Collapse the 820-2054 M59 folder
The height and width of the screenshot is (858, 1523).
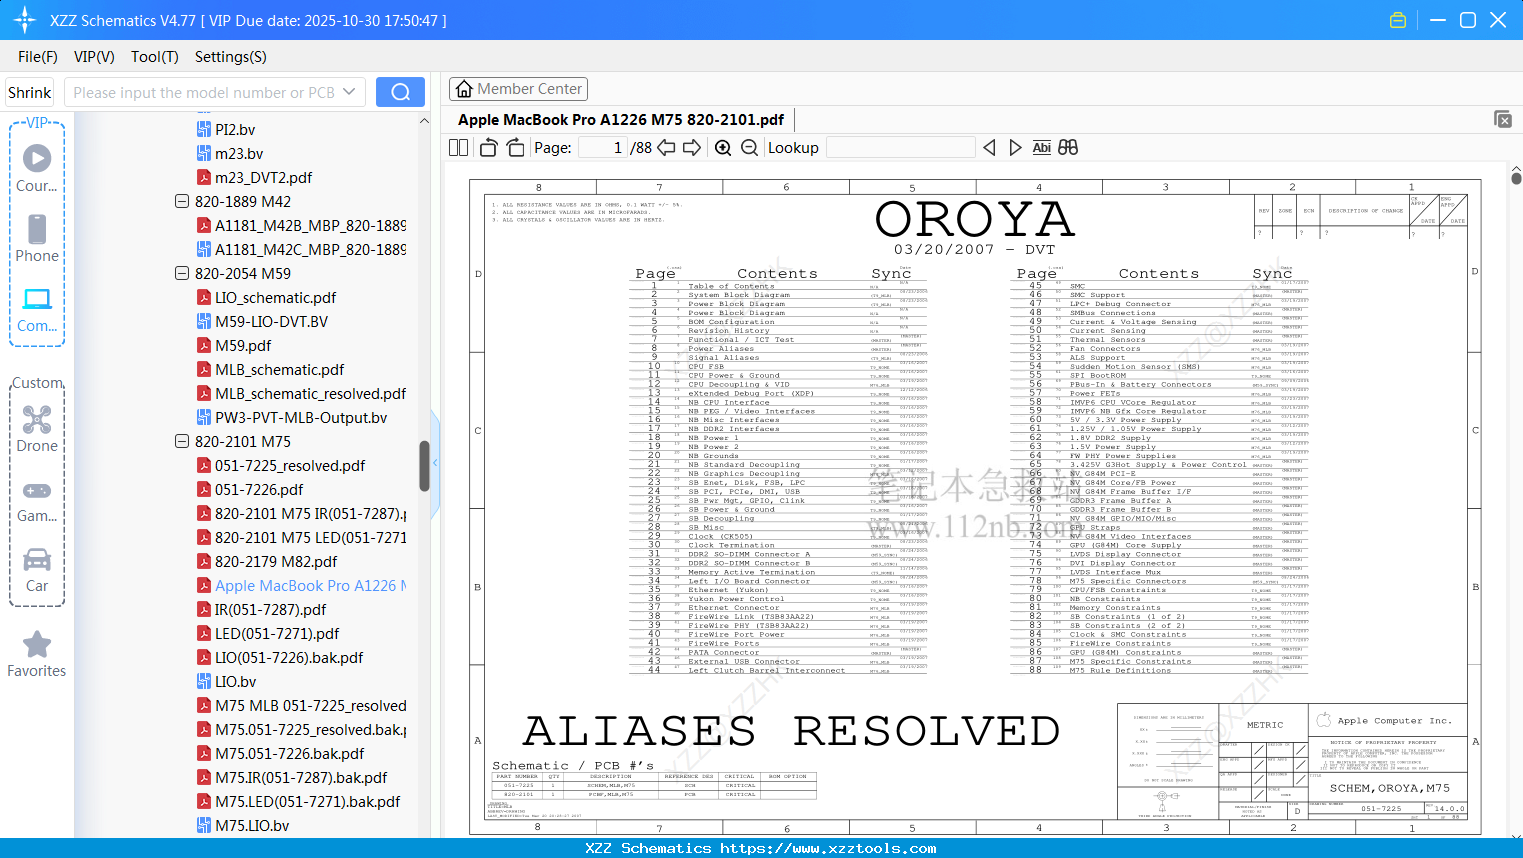point(182,273)
